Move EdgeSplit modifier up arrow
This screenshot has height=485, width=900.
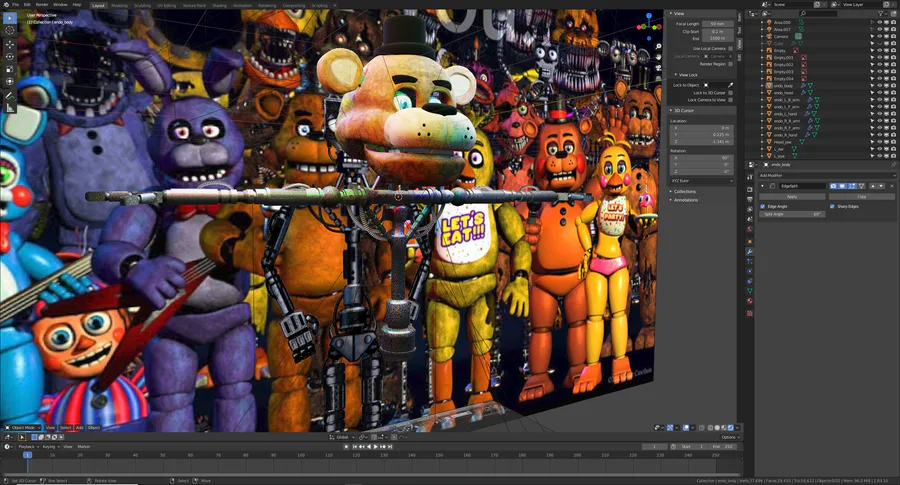click(x=873, y=186)
